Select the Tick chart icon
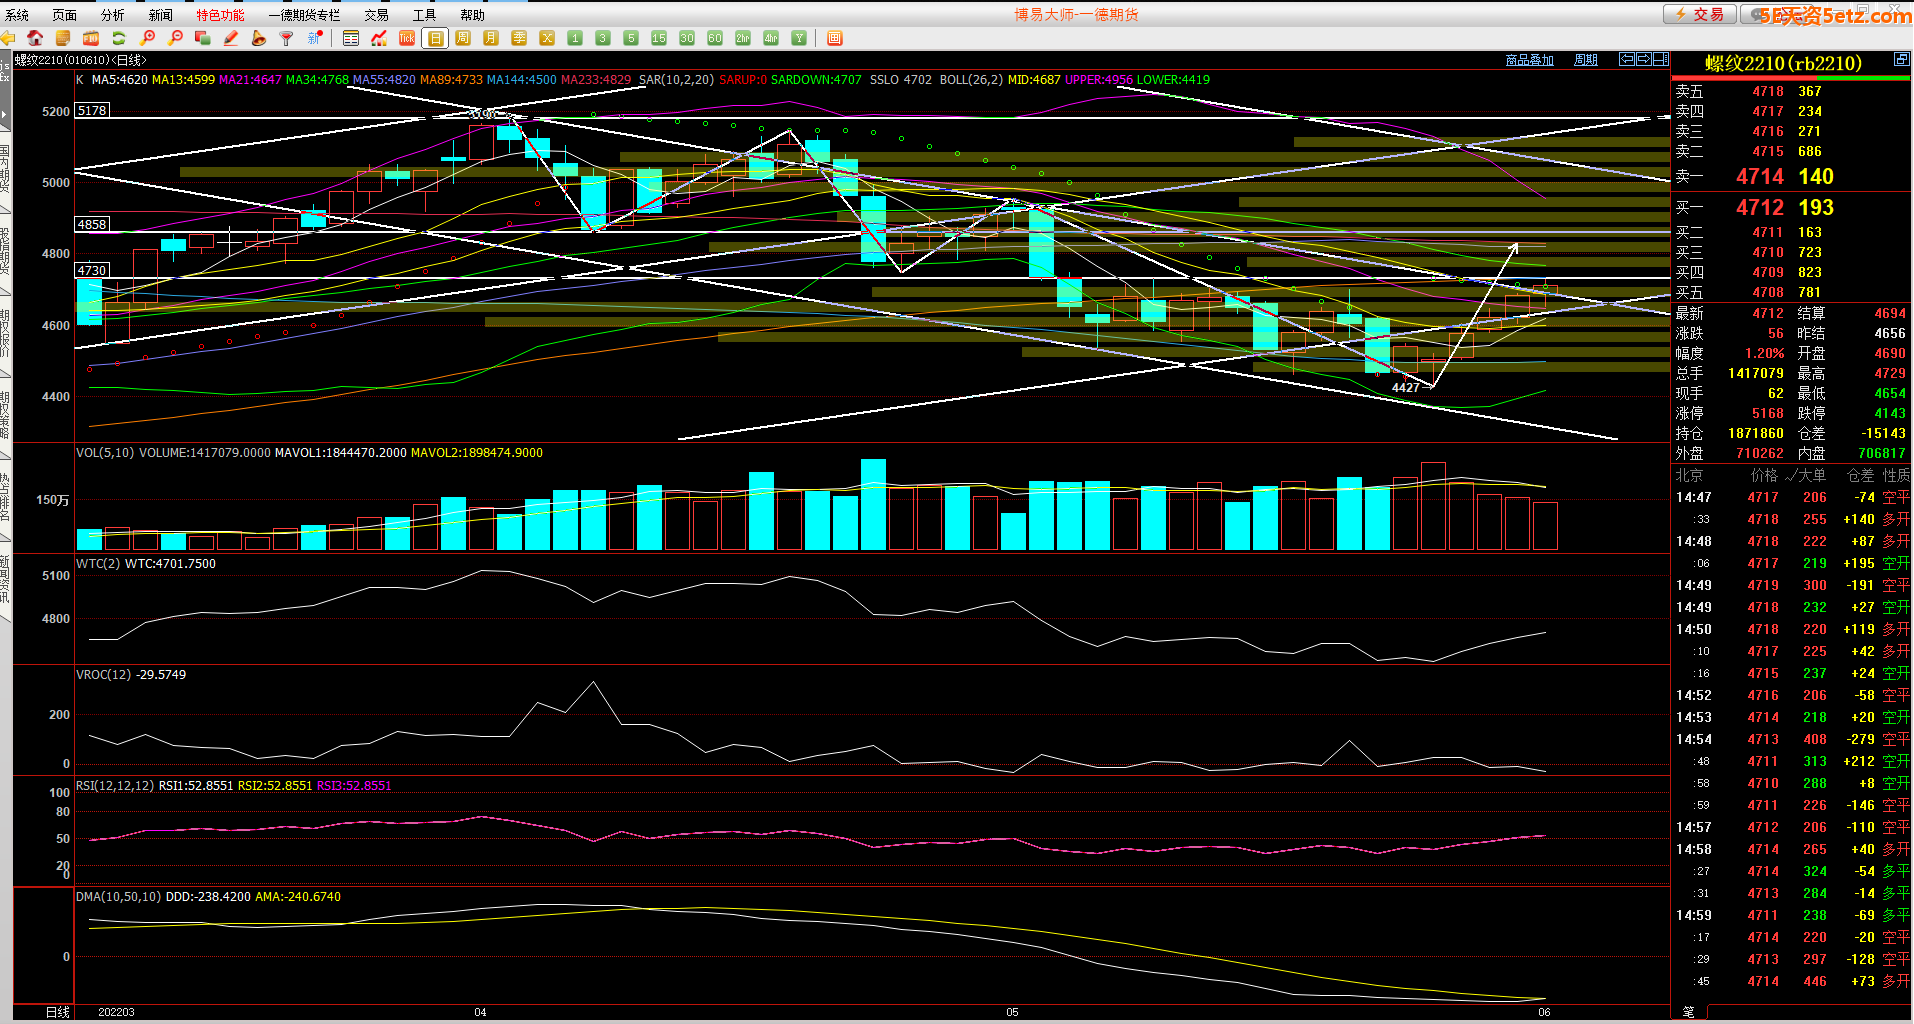Screen dimensions: 1914x1024 point(407,38)
